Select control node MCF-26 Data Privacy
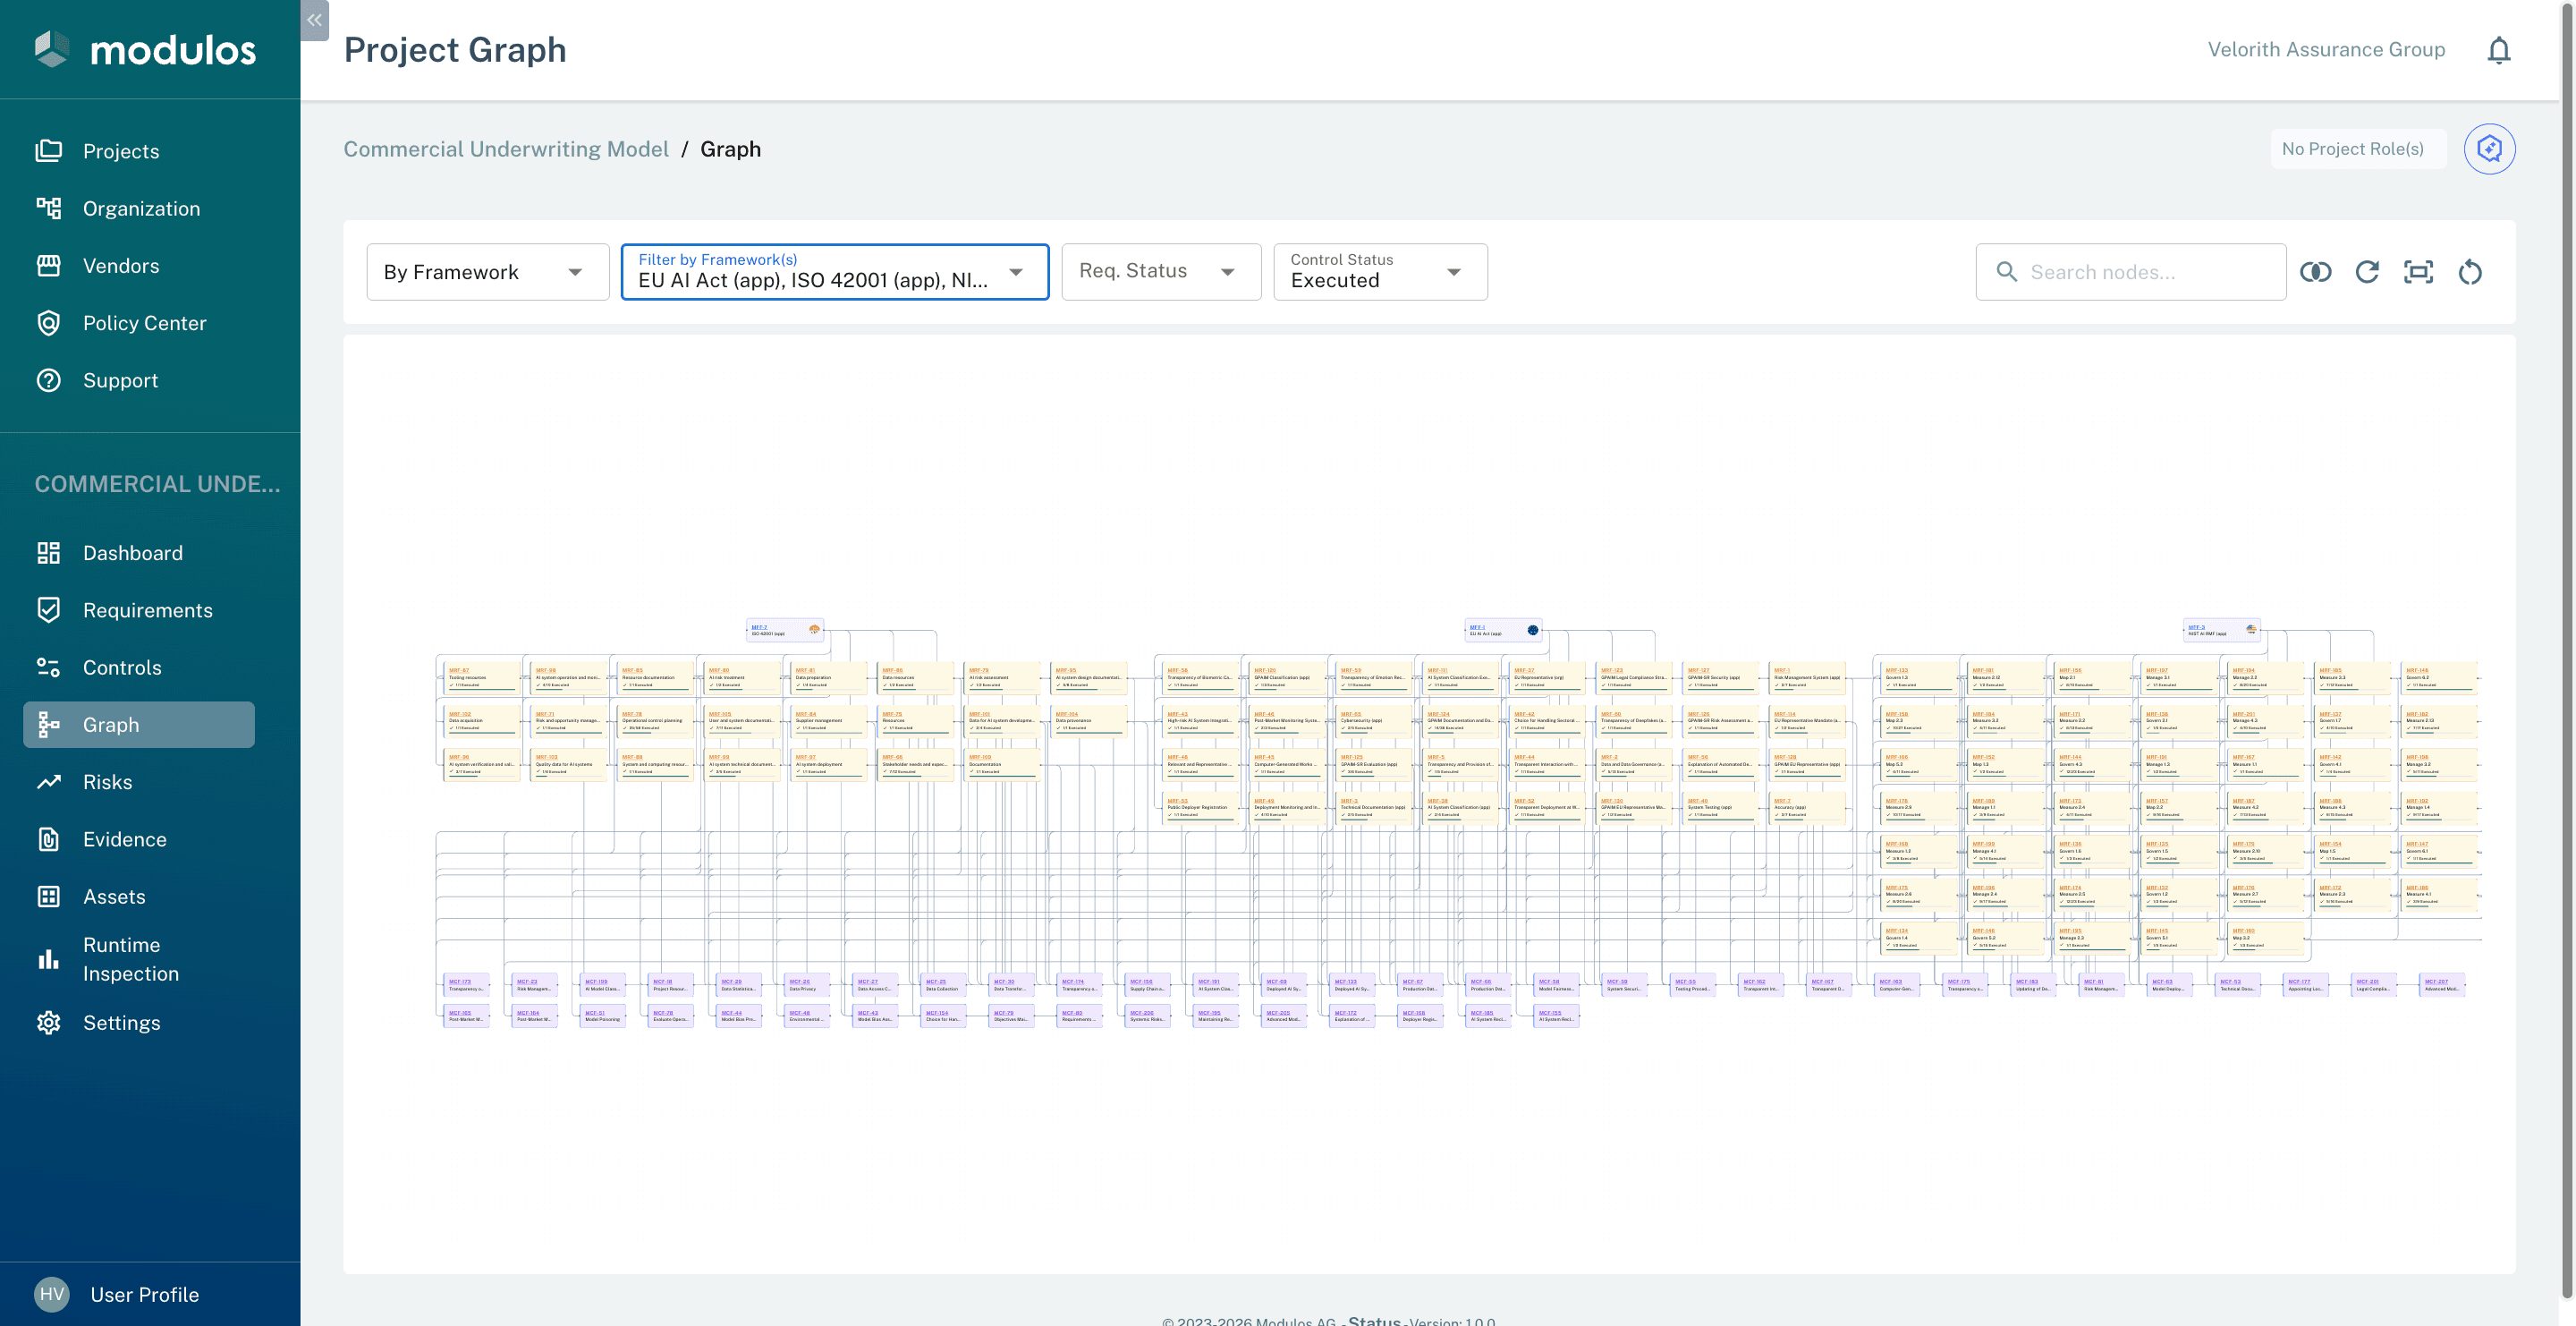Screen dimensions: 2576x1326 click(807, 985)
